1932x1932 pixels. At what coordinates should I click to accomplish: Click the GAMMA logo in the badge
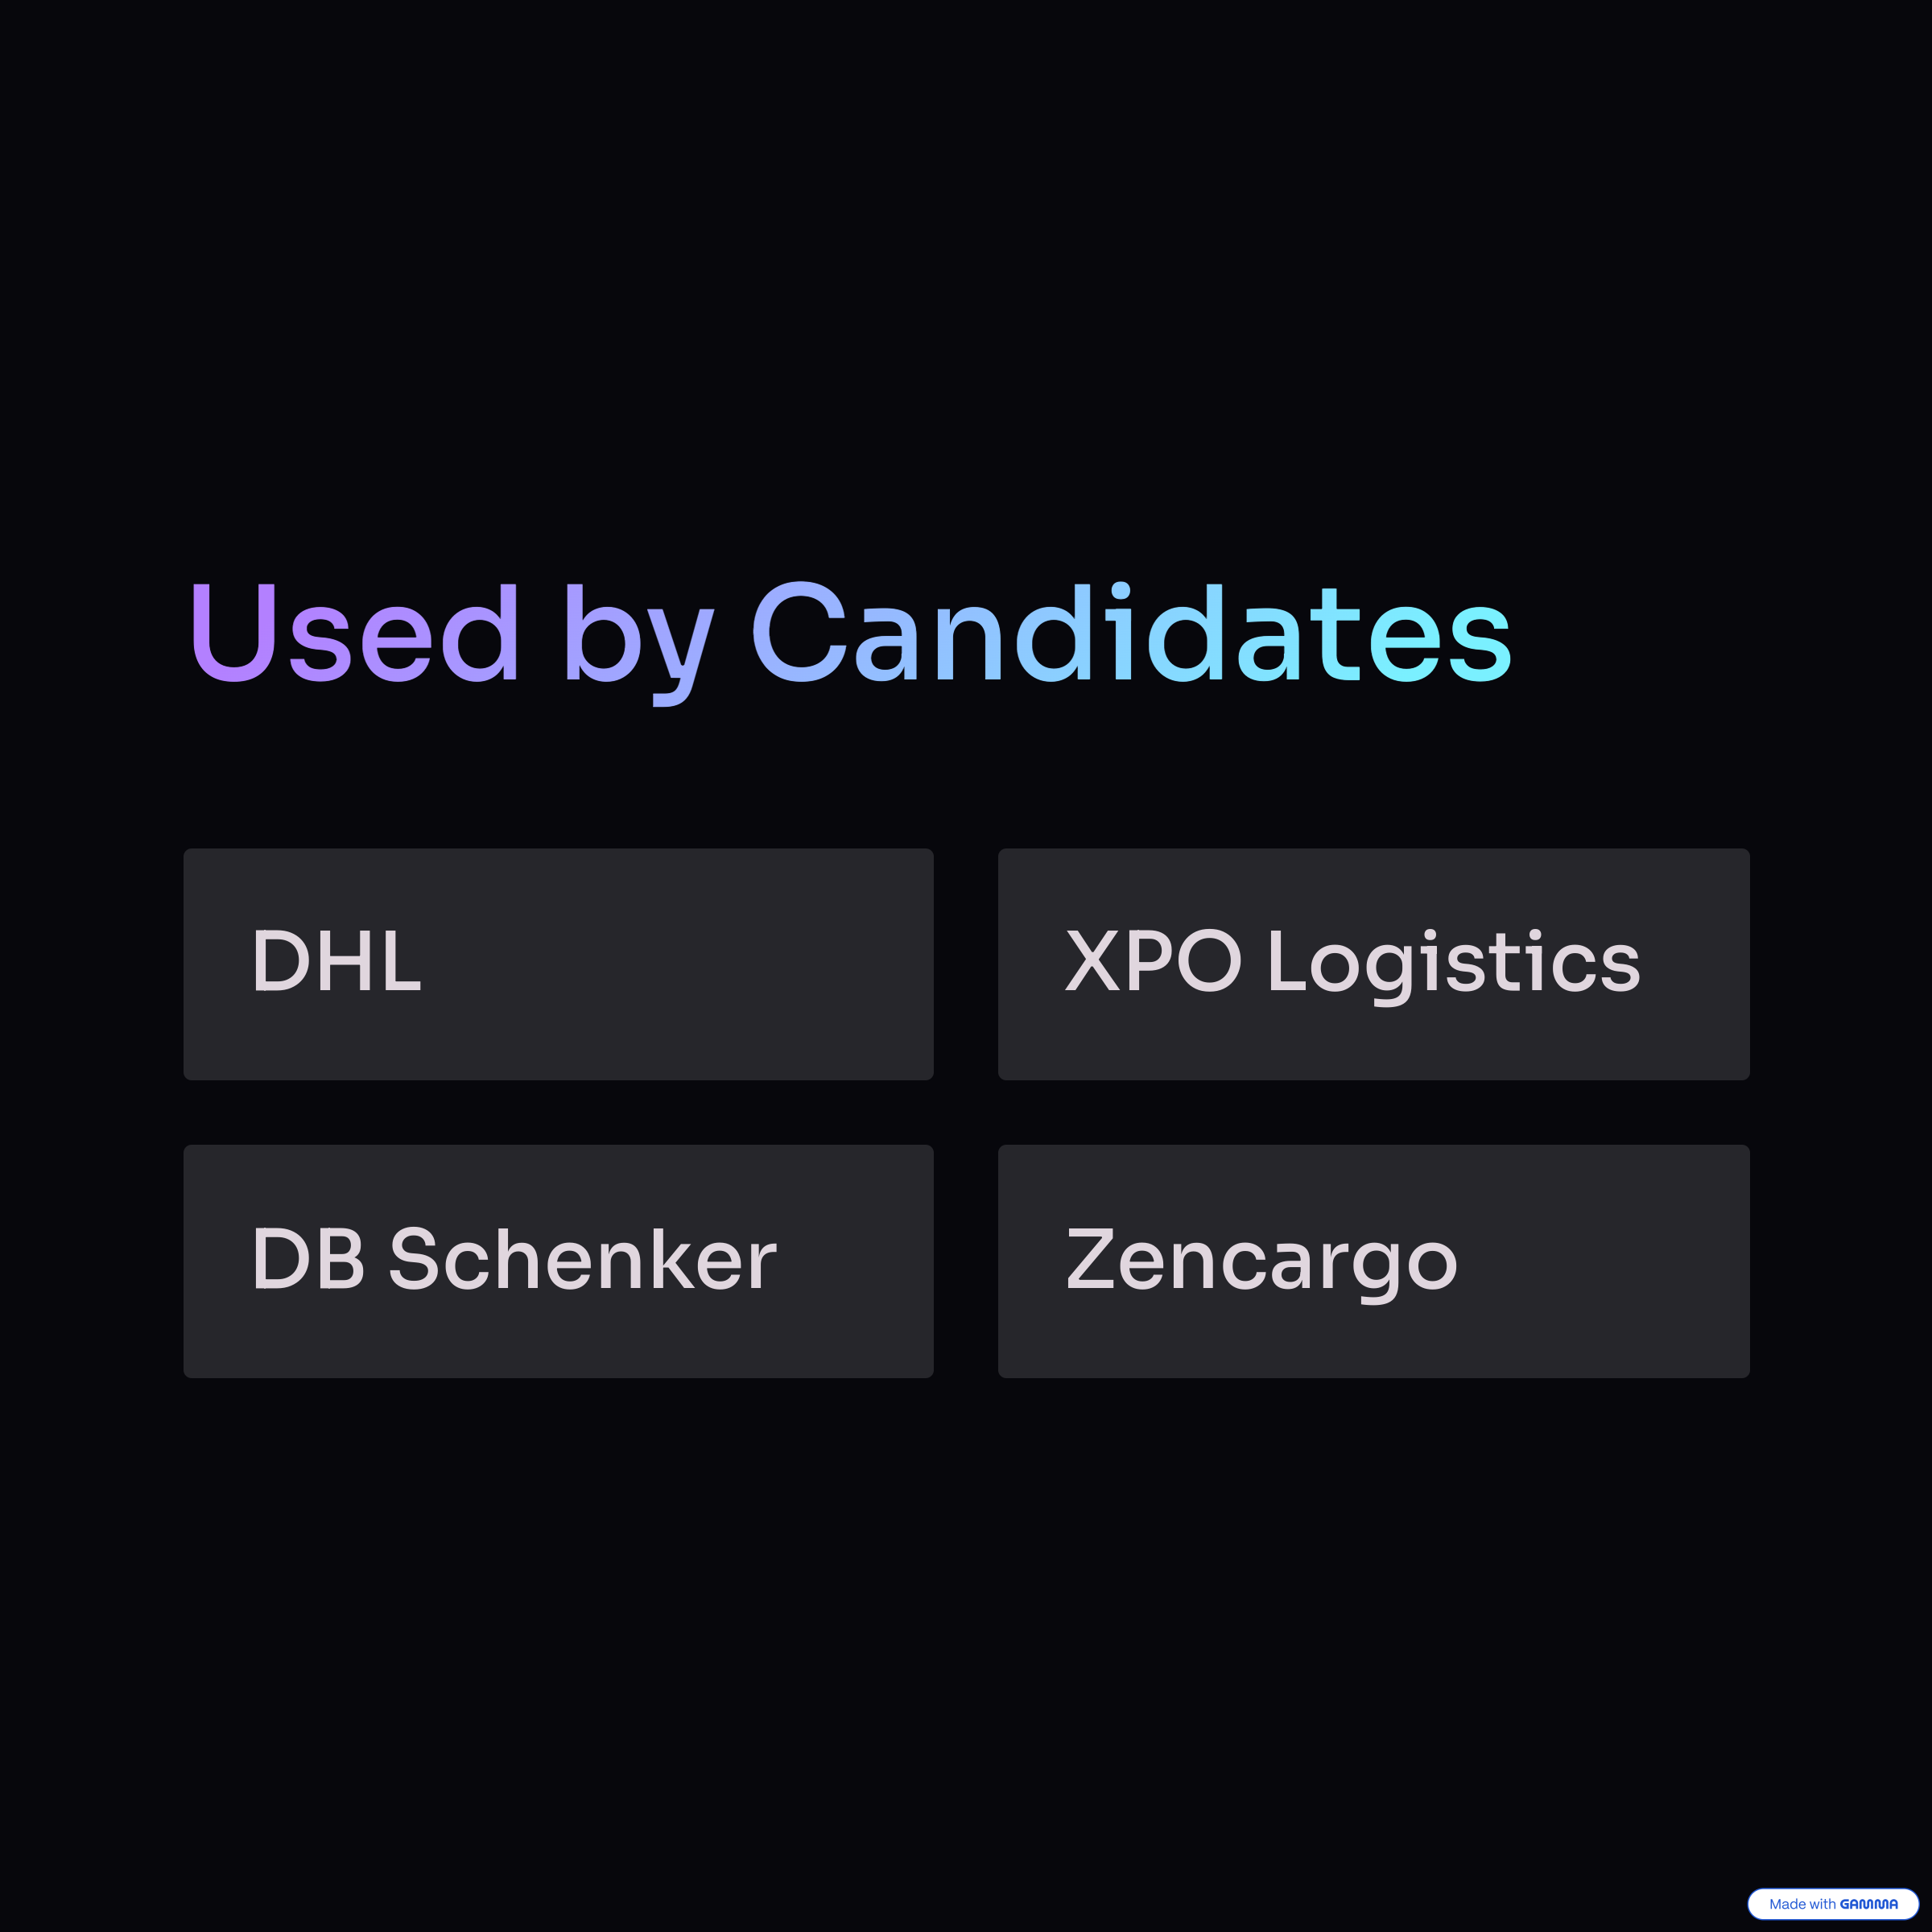coord(1869,1904)
